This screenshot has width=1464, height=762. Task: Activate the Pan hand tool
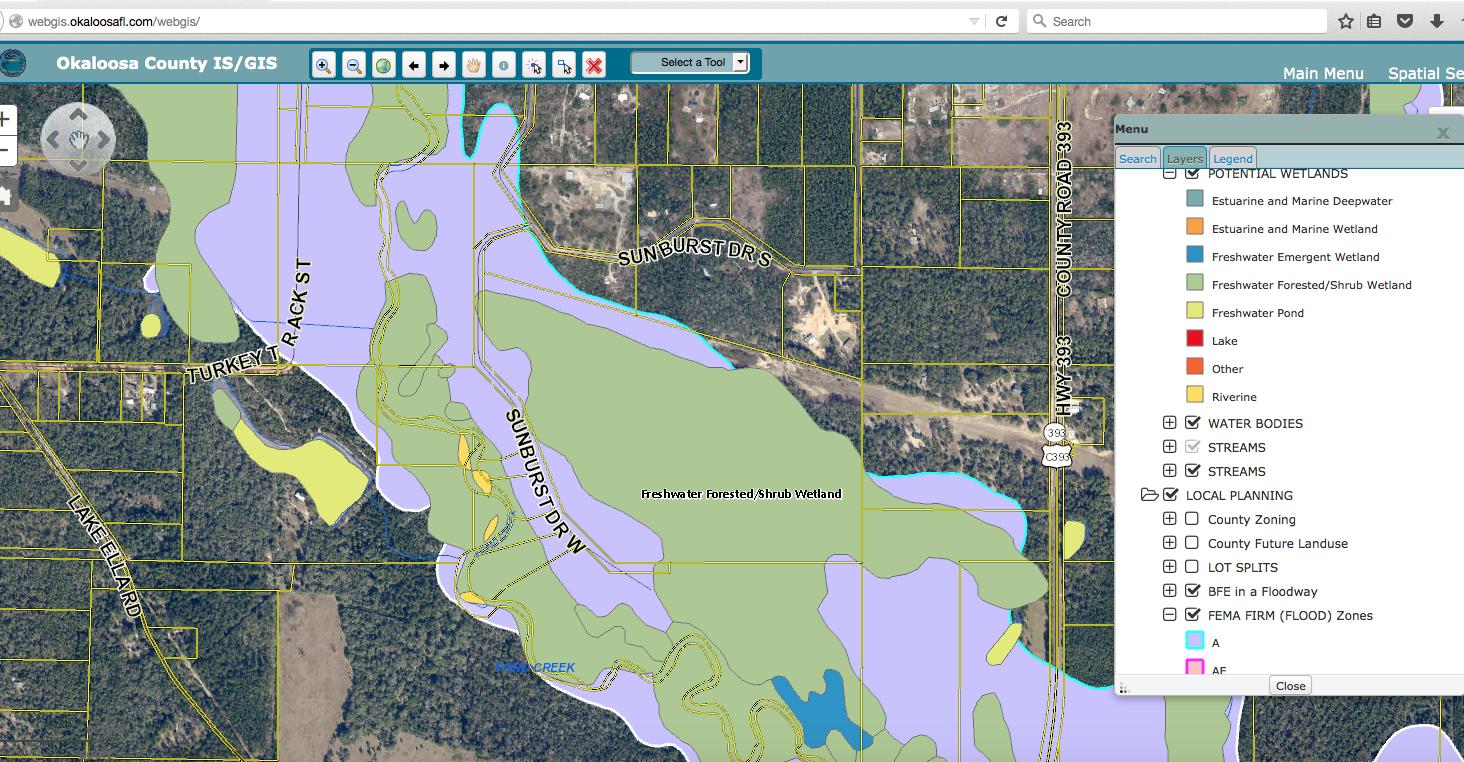473,66
